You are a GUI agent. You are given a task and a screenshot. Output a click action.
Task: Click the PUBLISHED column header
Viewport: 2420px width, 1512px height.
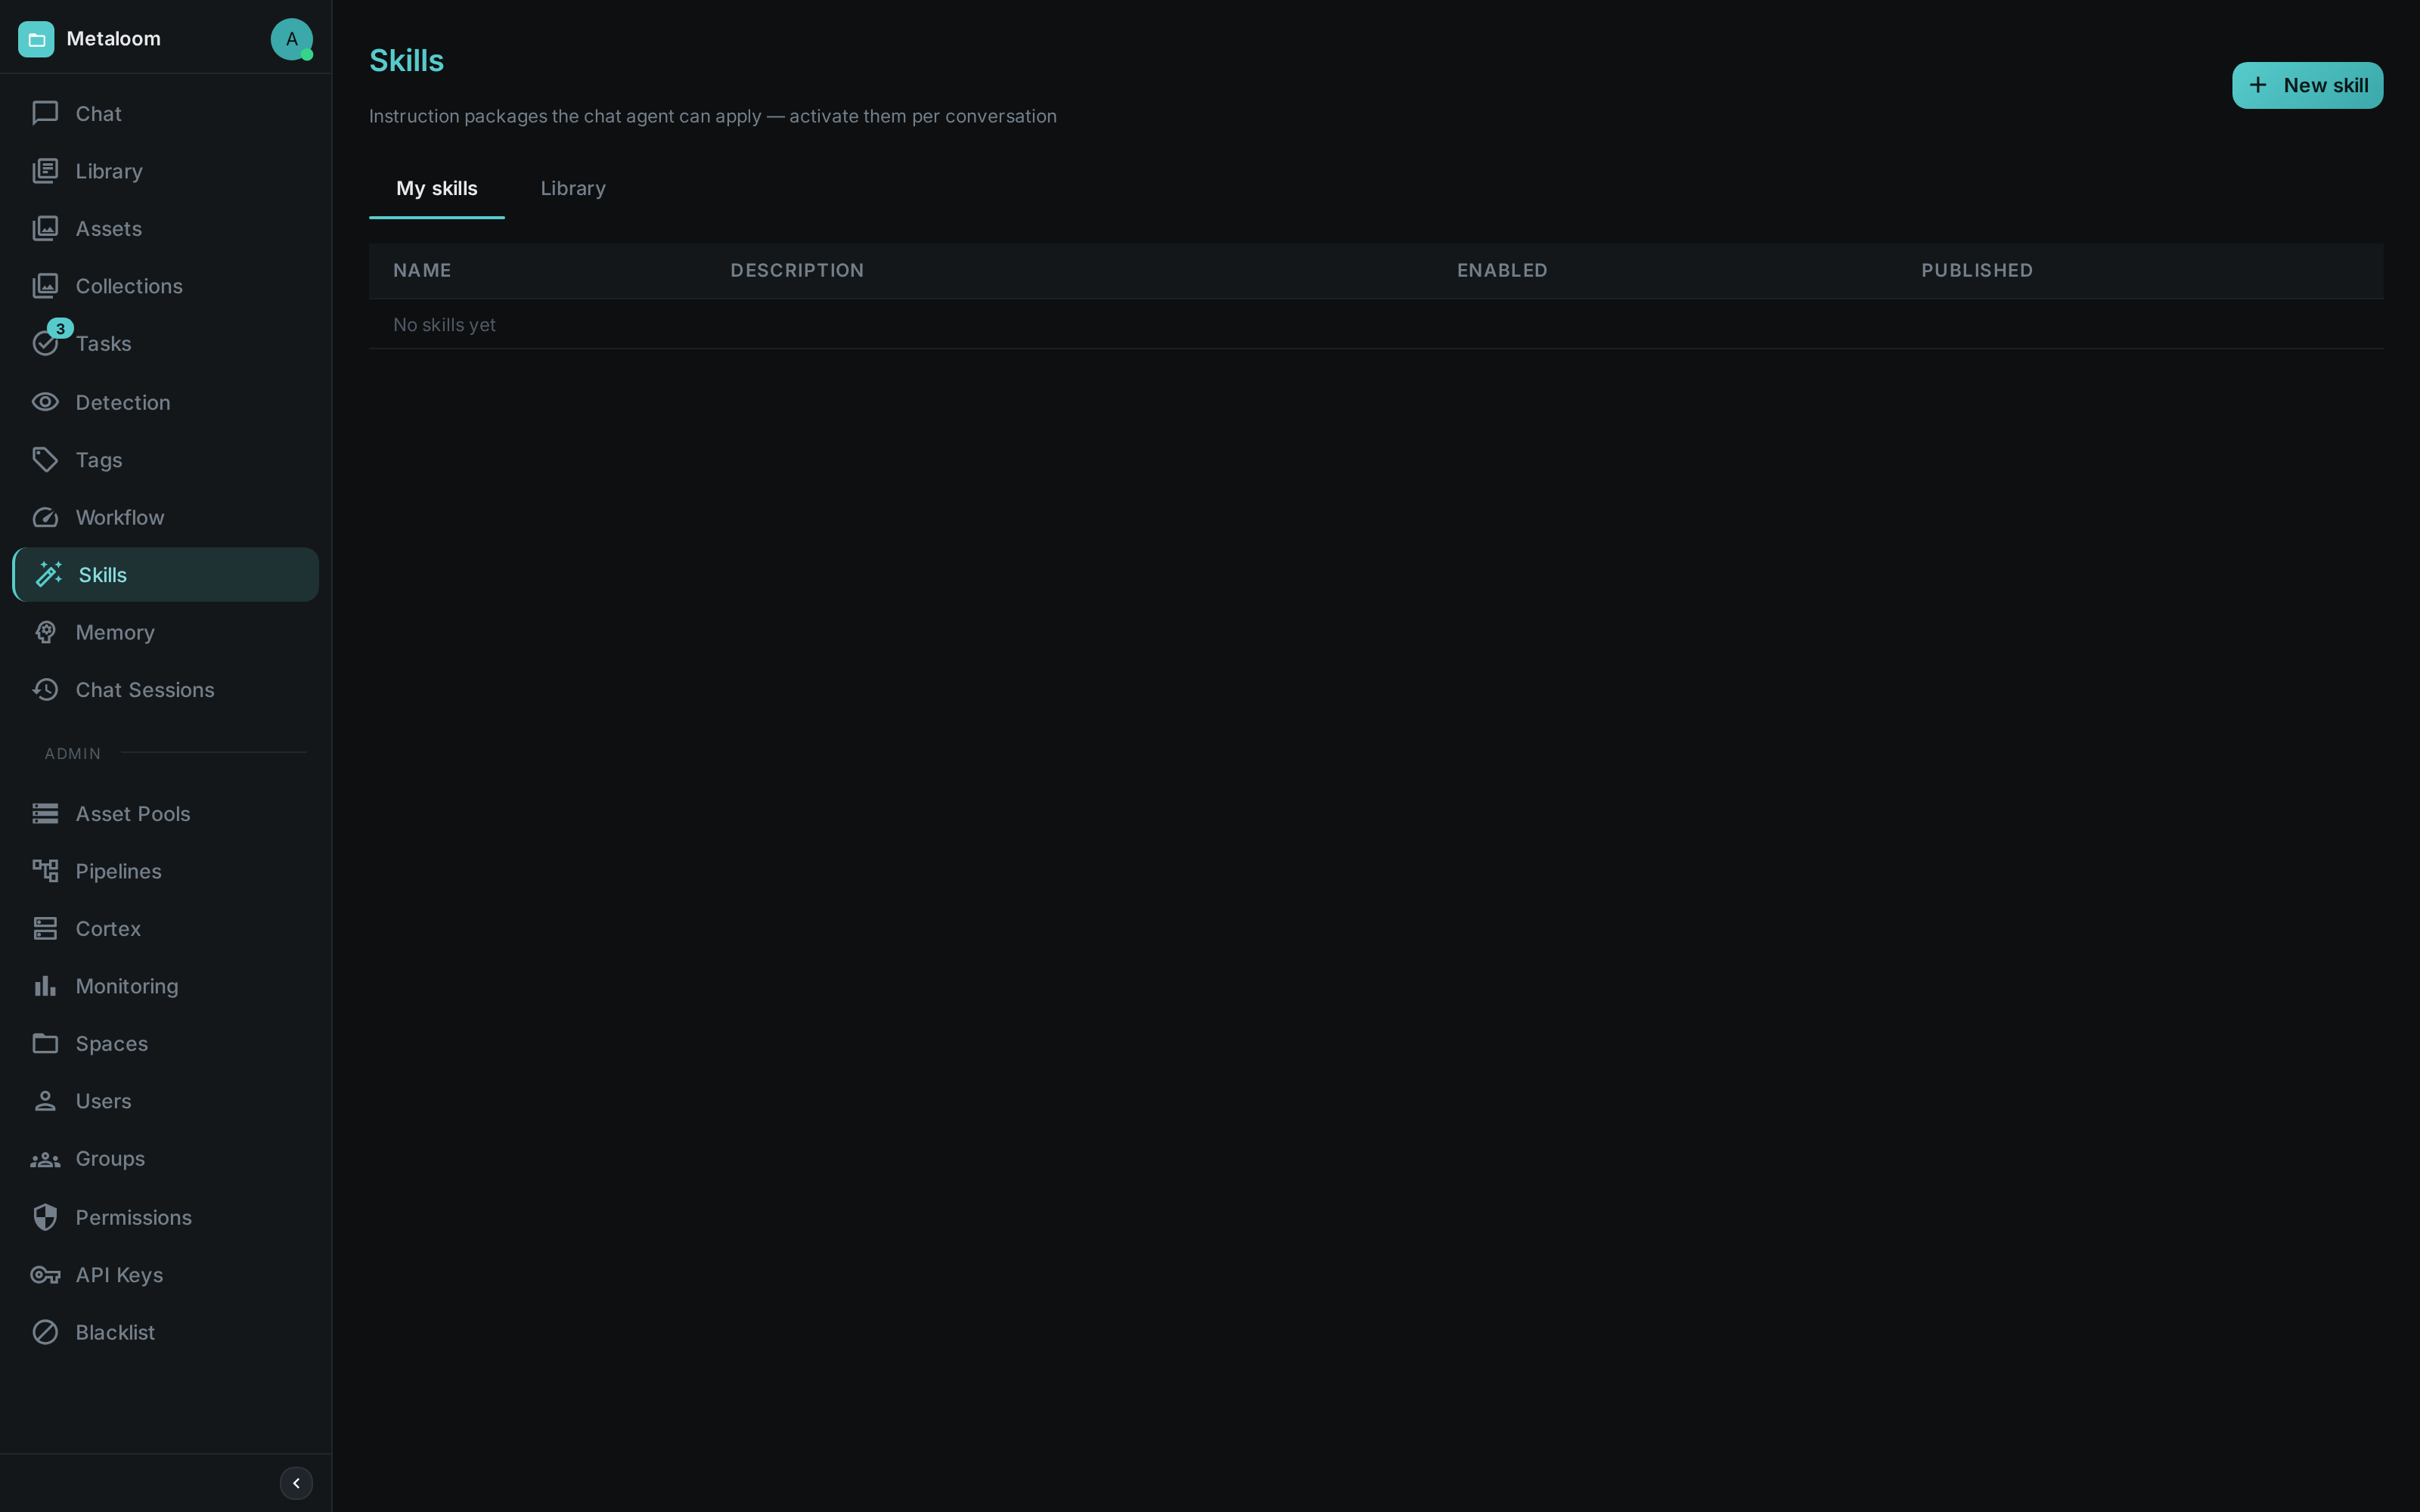click(1977, 270)
